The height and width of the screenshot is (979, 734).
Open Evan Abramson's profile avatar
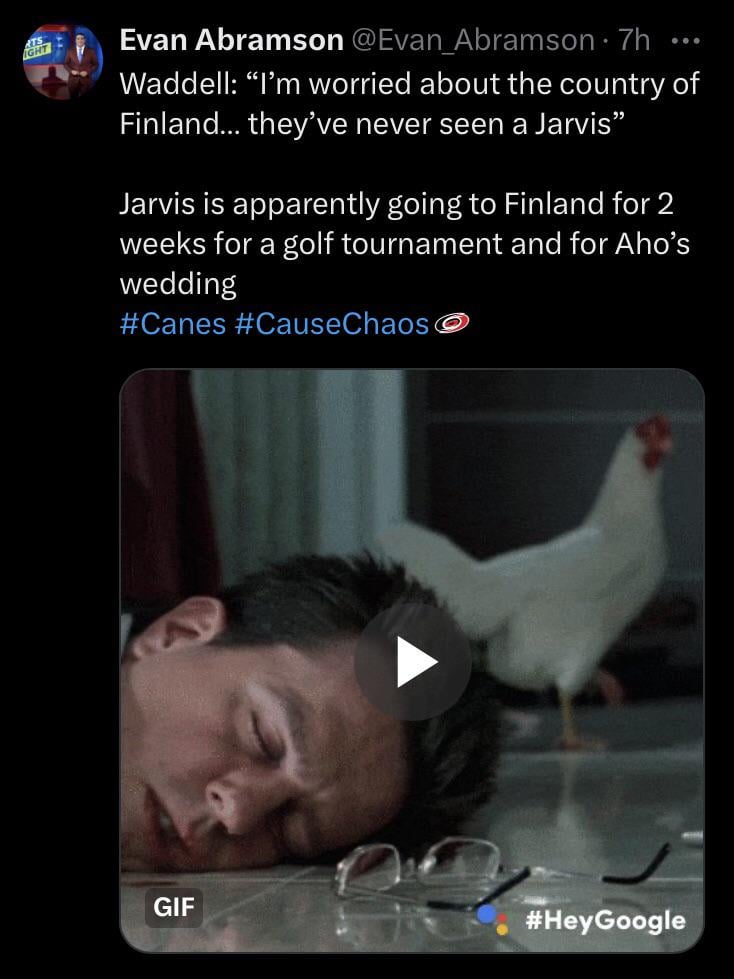[x=63, y=61]
